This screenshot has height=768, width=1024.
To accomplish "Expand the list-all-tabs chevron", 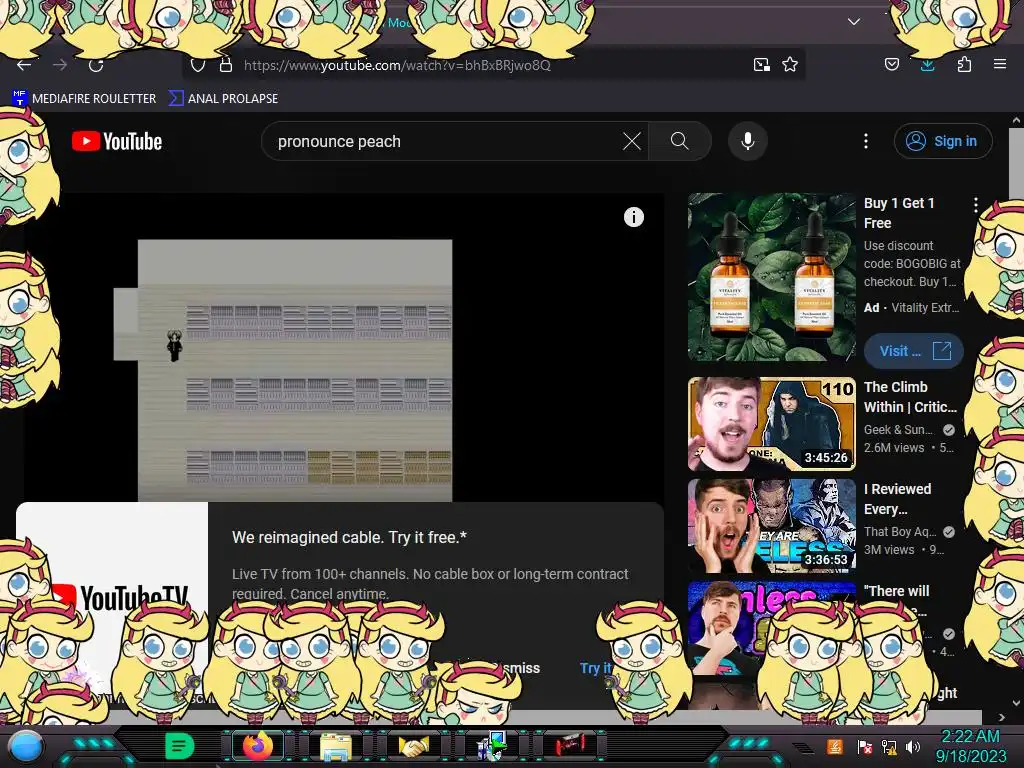I will pyautogui.click(x=854, y=22).
